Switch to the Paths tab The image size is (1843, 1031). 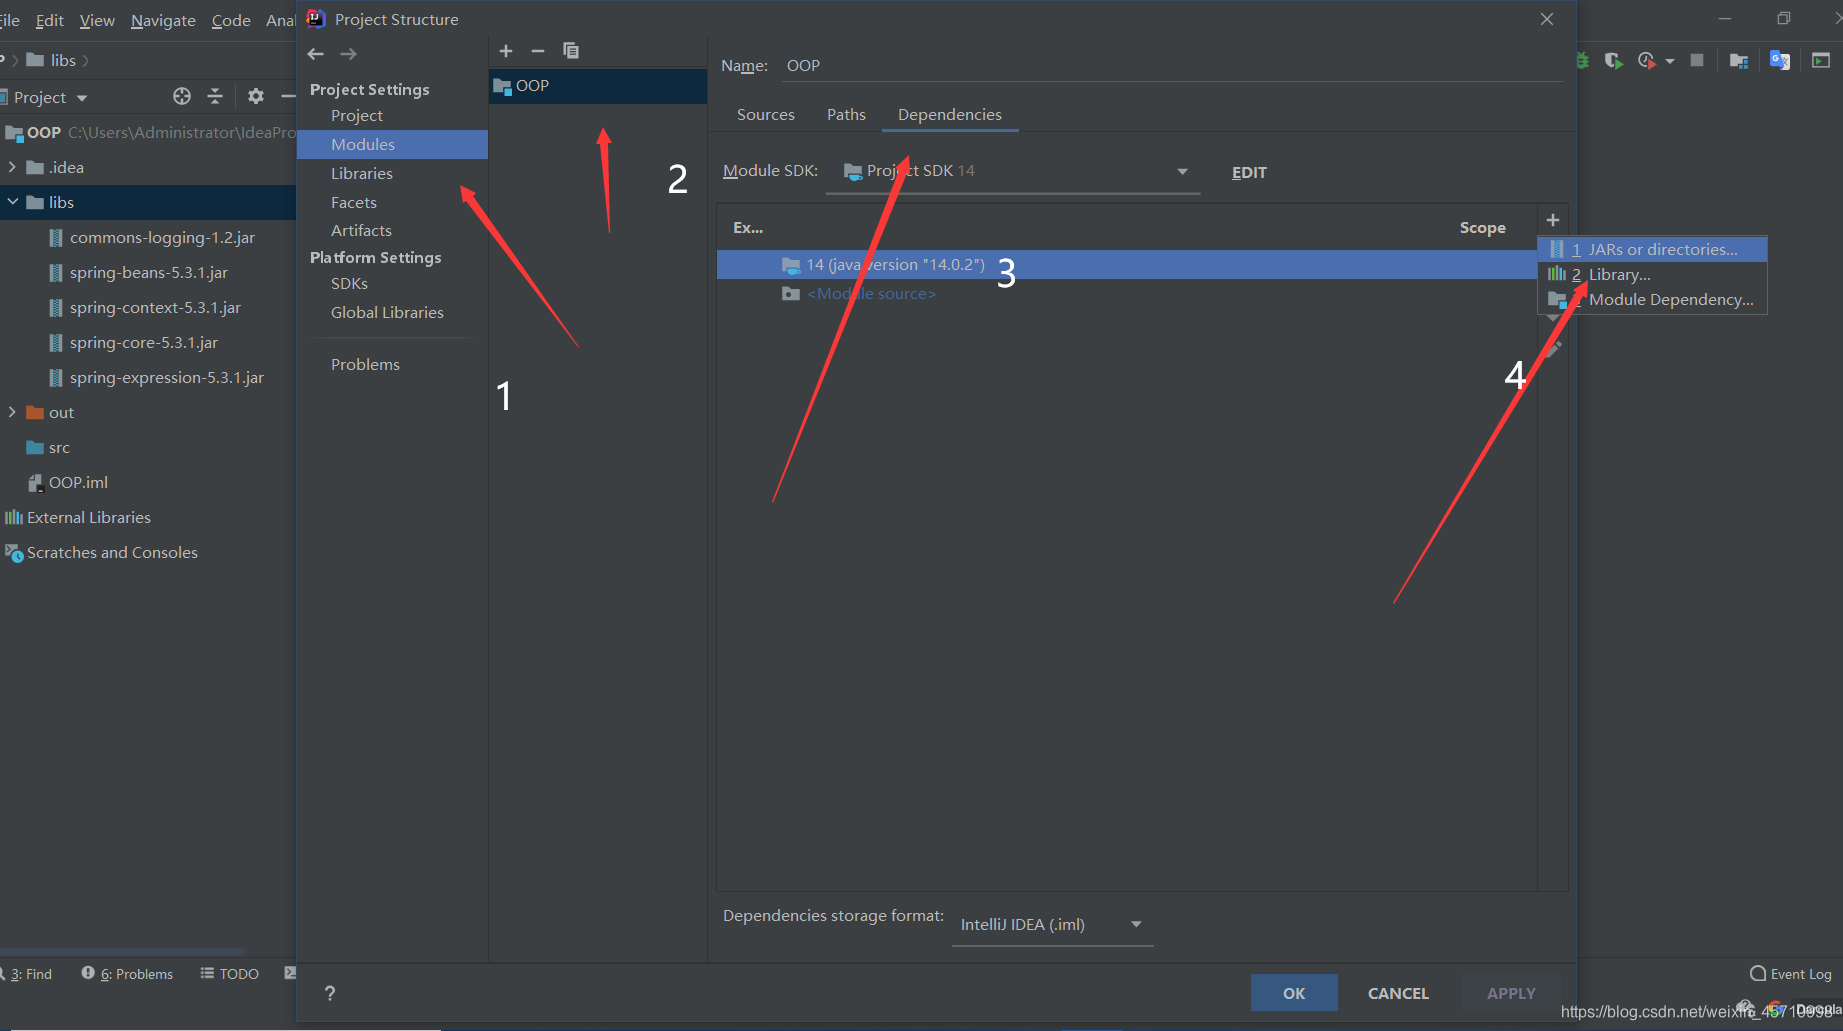[x=846, y=115]
